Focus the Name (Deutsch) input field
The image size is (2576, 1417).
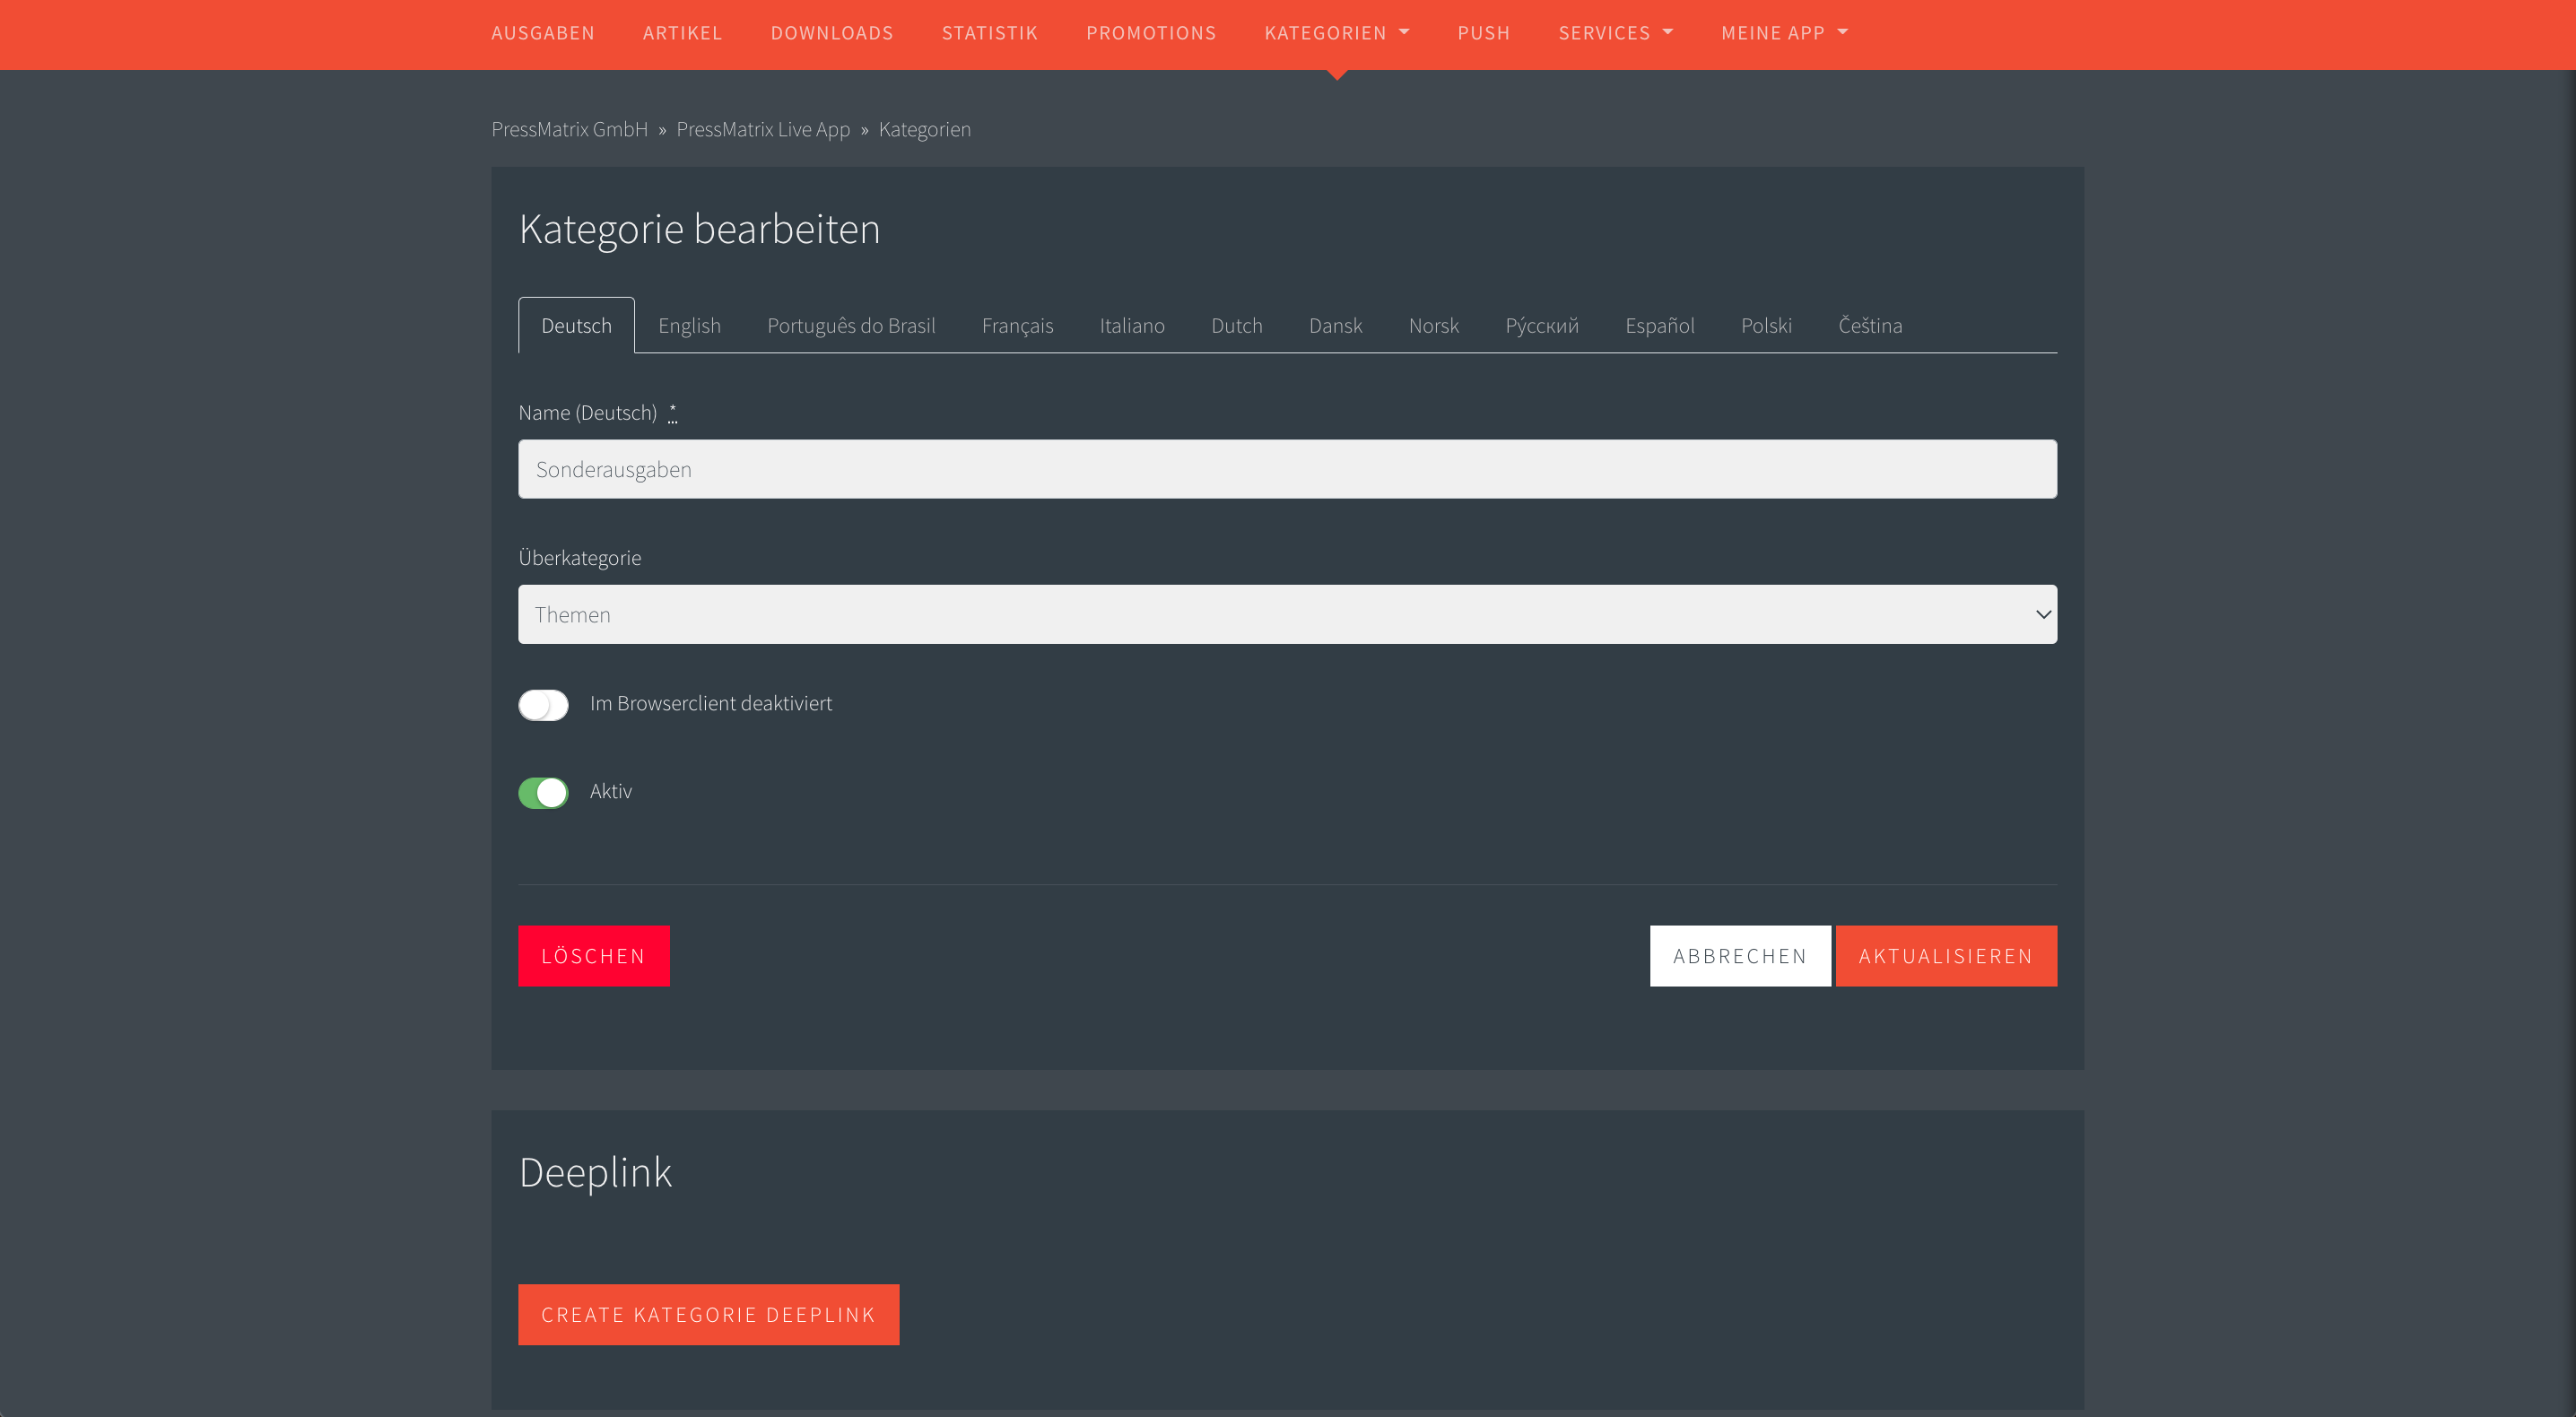pos(1287,469)
